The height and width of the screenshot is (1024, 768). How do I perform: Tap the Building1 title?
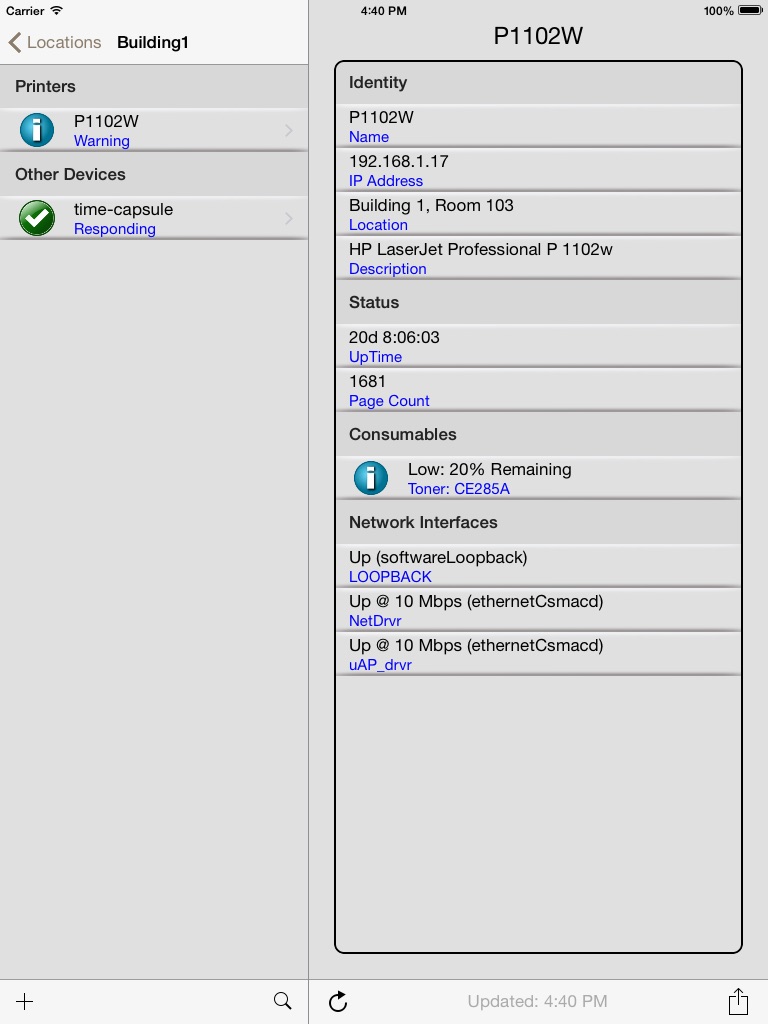[x=153, y=42]
